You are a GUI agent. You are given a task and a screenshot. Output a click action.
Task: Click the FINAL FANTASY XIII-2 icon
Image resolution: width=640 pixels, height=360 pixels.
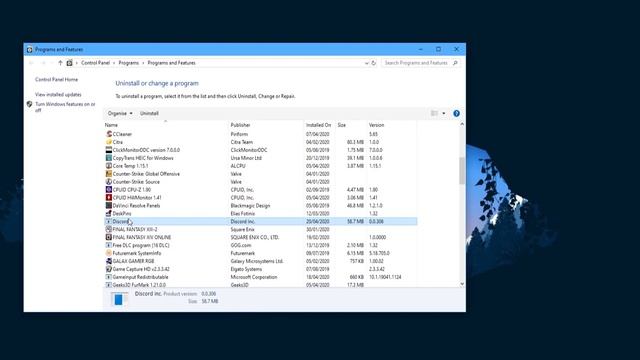coord(109,229)
